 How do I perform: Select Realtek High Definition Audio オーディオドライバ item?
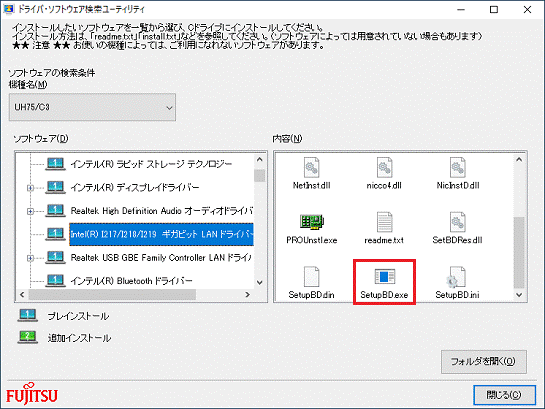click(162, 211)
